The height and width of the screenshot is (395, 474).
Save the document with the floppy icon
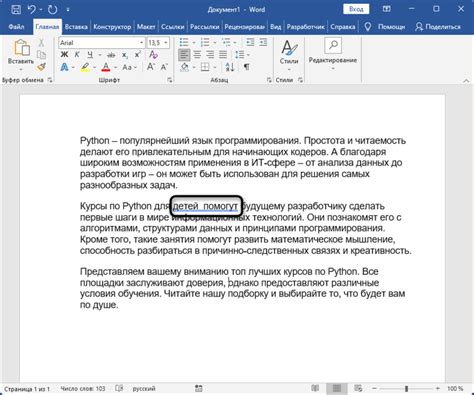click(16, 9)
